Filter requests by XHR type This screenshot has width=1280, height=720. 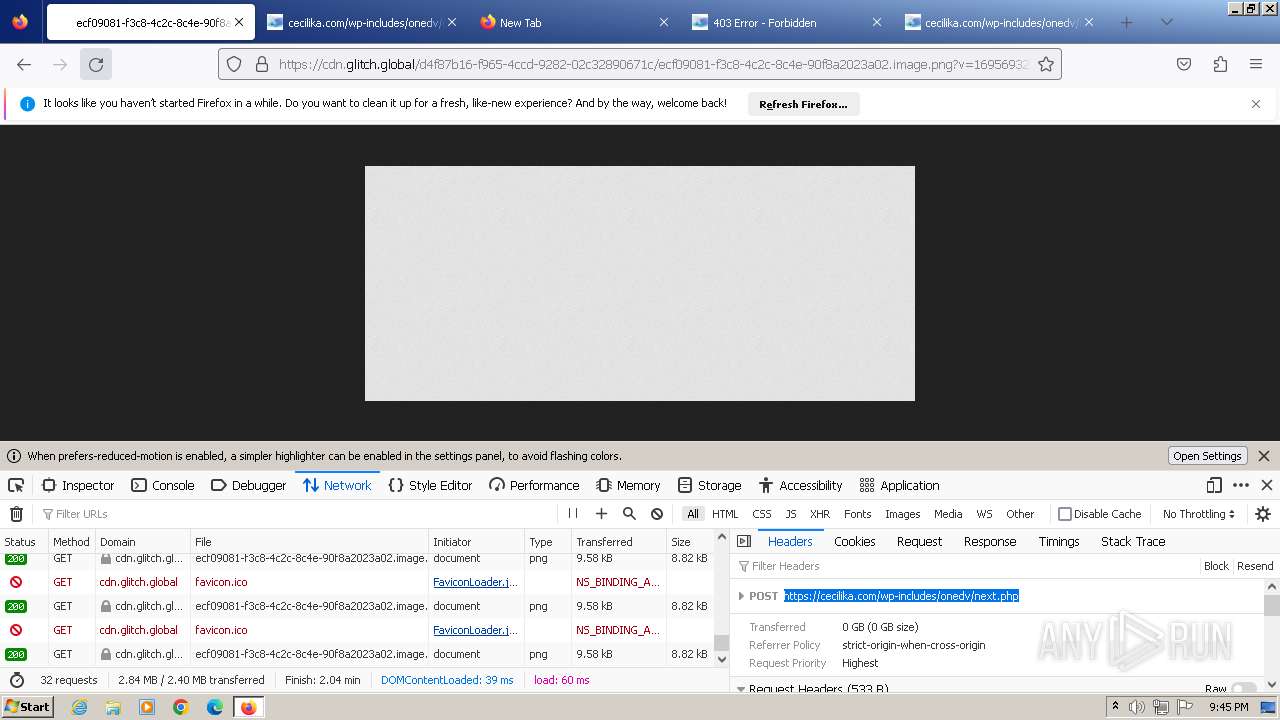[x=820, y=514]
